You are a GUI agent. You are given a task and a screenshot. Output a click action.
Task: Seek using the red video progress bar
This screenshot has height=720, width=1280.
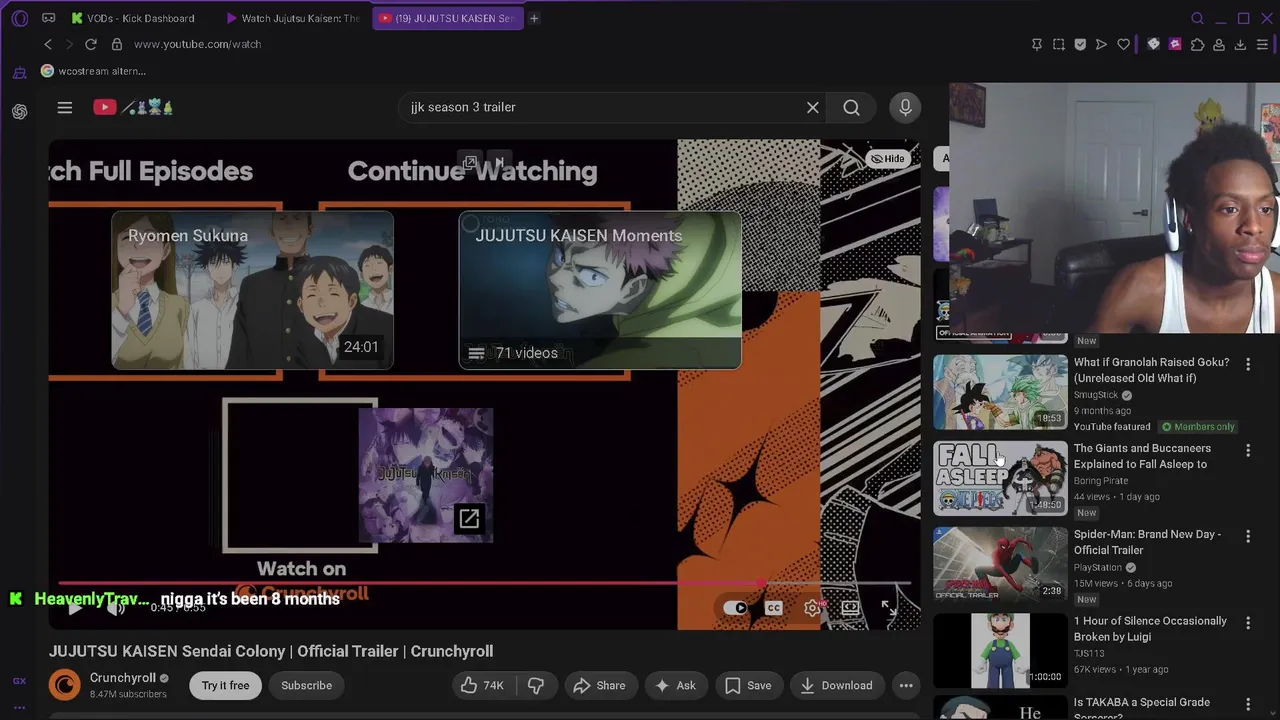tap(485, 583)
